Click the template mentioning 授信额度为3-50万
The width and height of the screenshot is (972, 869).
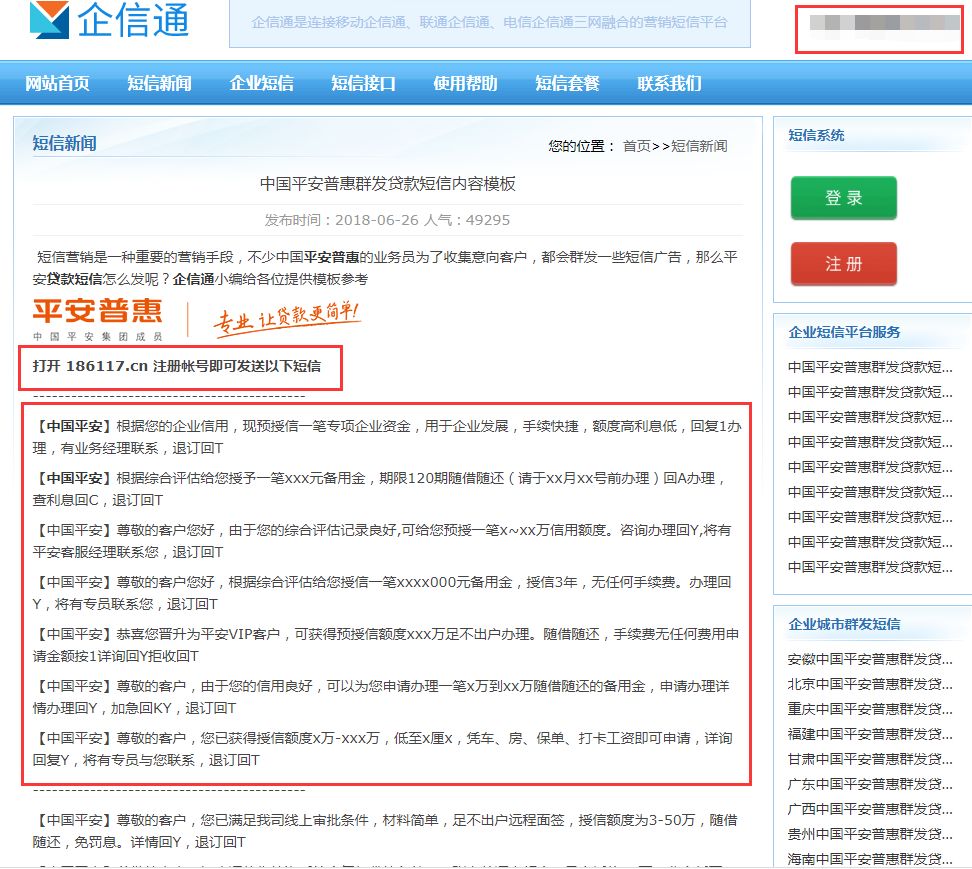click(x=385, y=831)
